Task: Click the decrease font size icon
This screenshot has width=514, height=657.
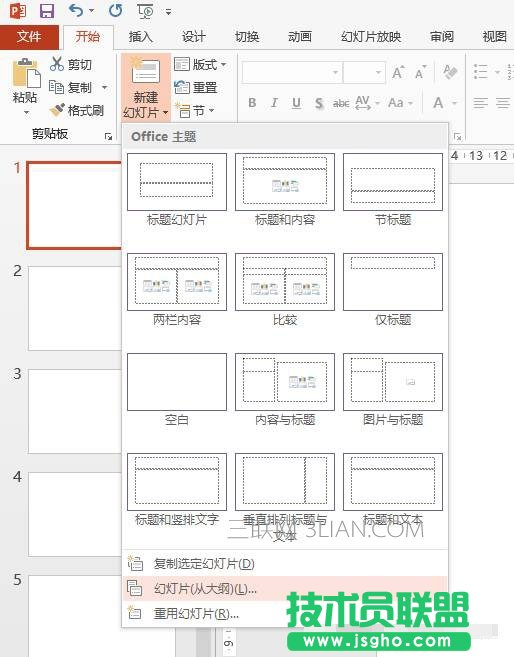Action: coord(420,72)
